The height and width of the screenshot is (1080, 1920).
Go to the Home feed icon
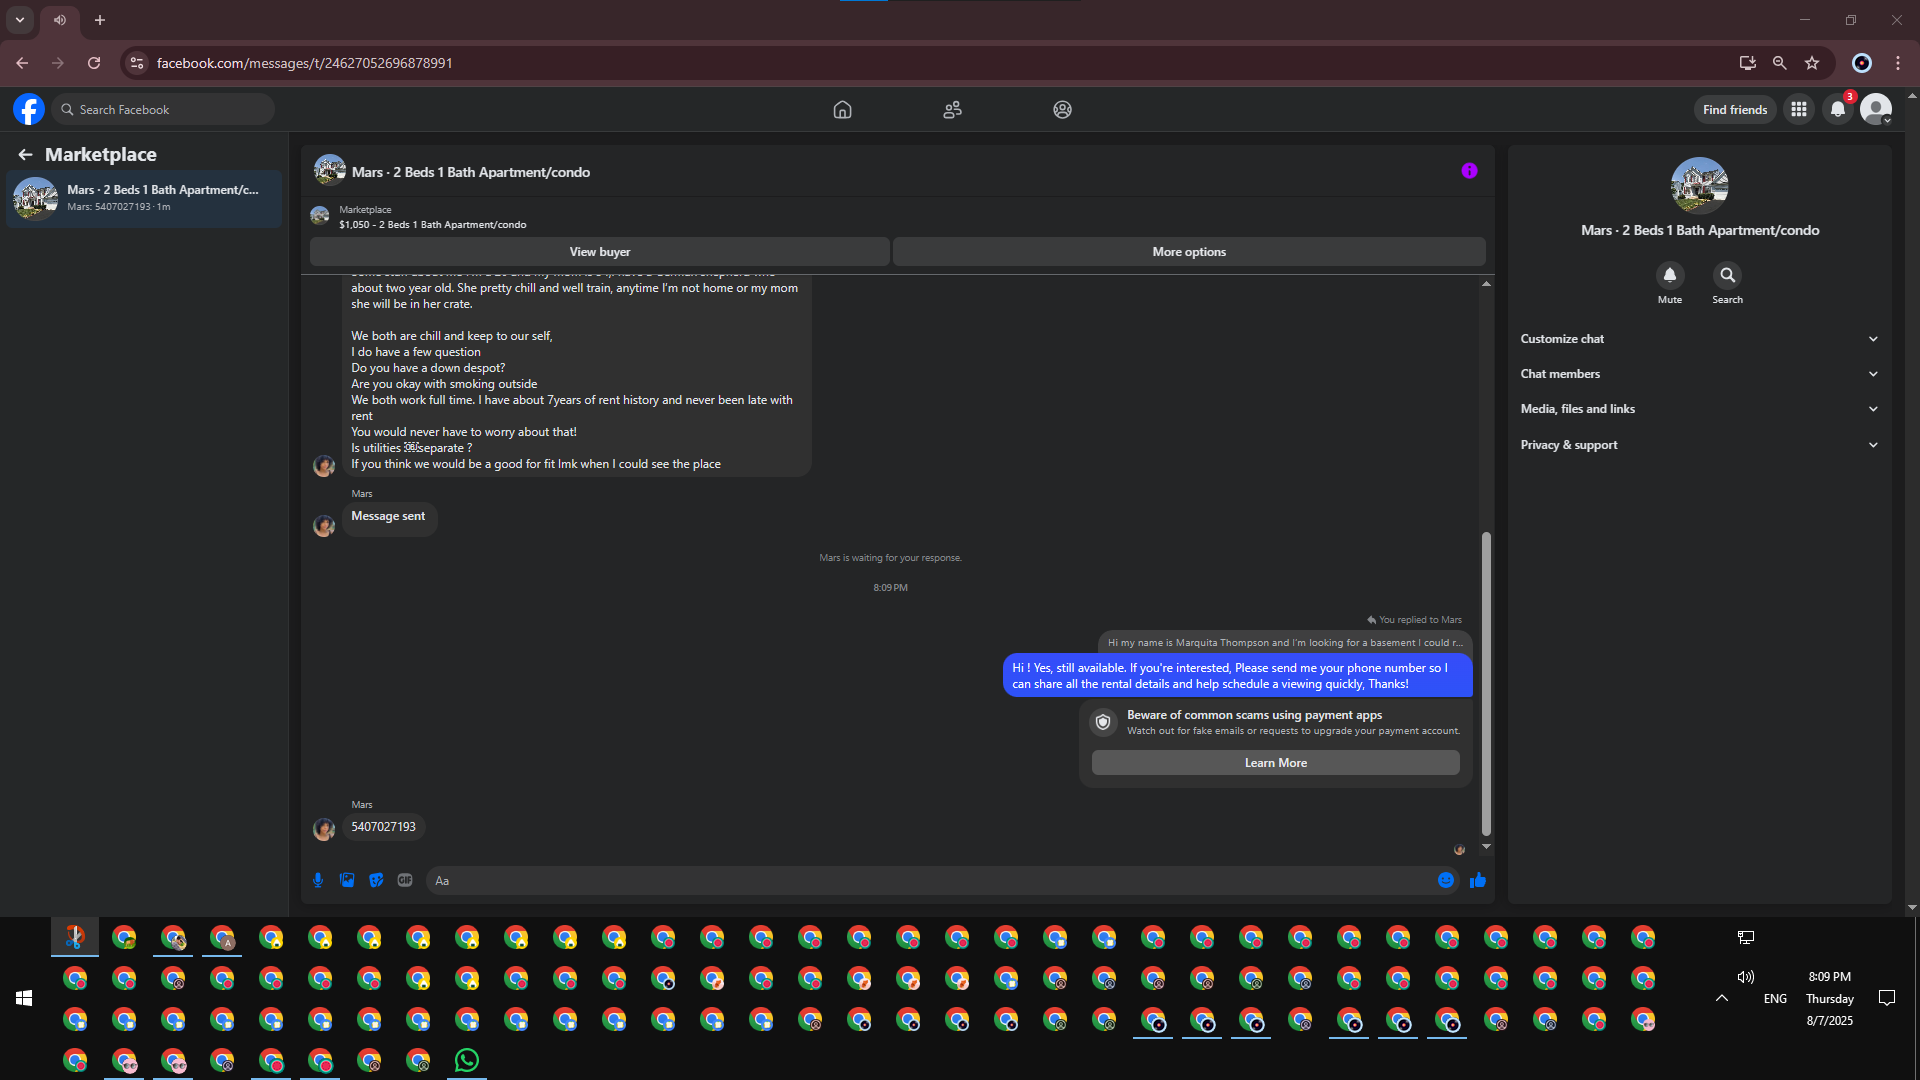coord(842,110)
